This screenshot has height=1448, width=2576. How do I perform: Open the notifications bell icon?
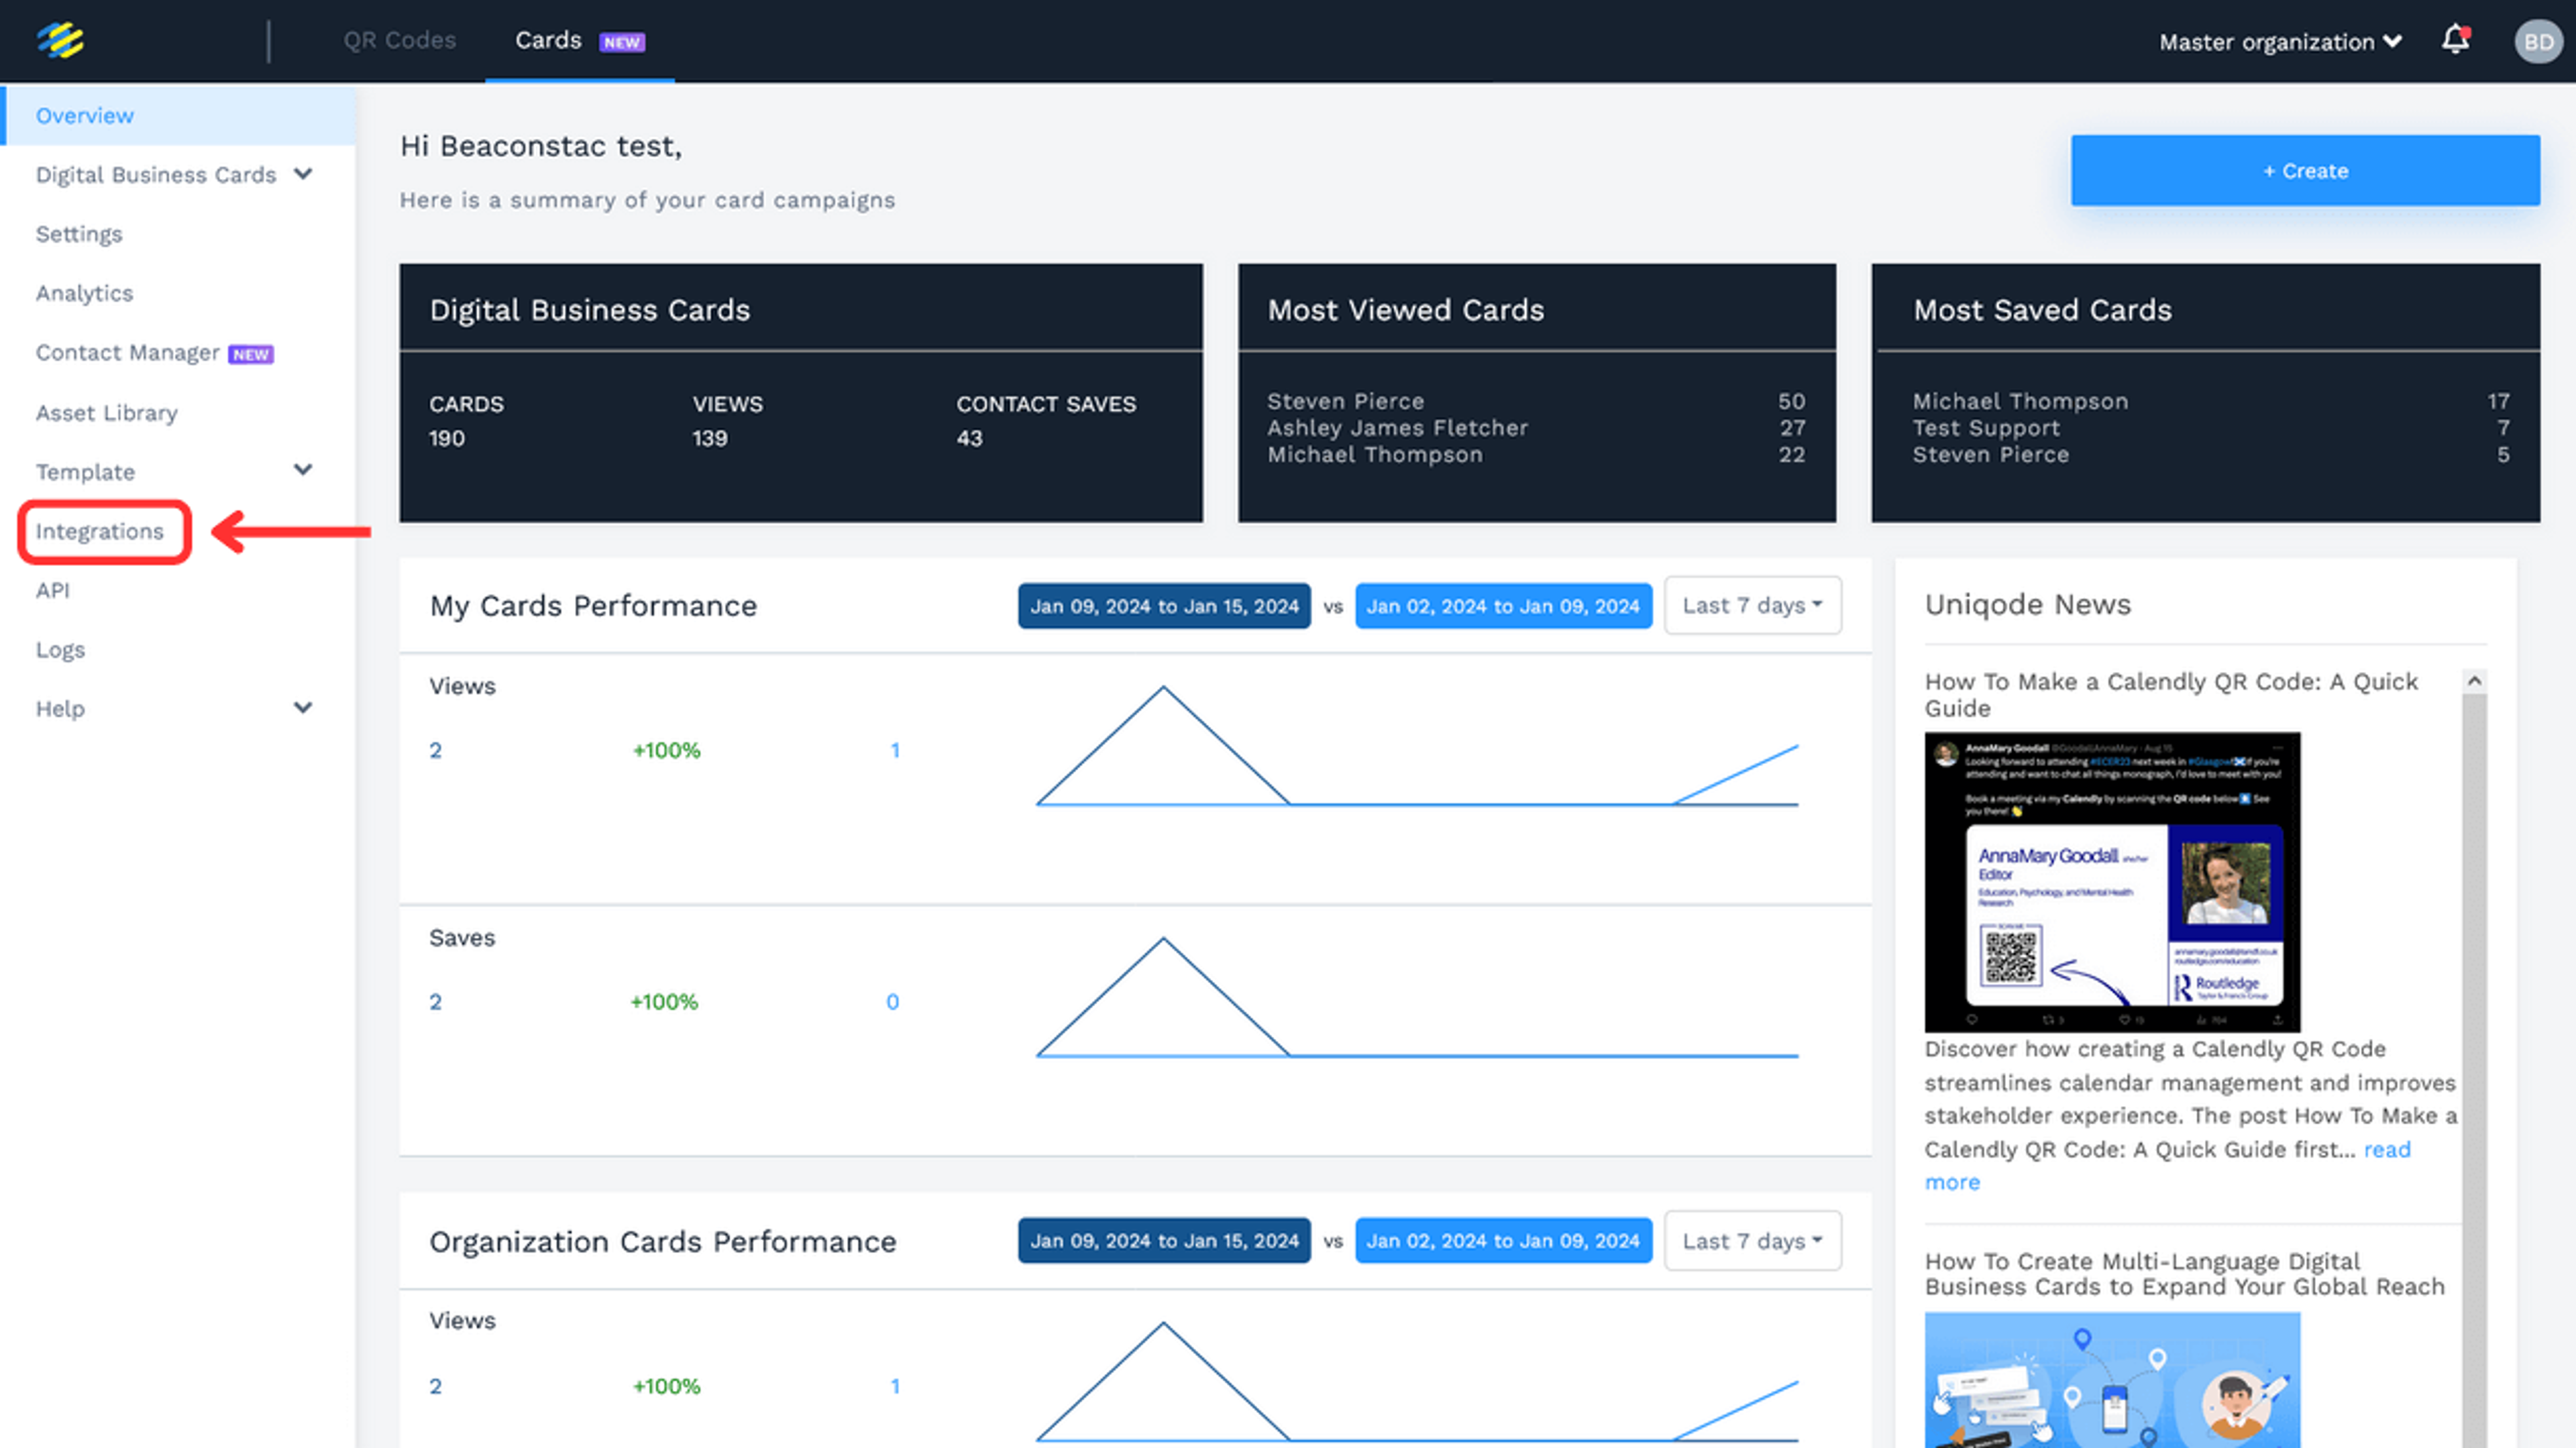click(x=2455, y=40)
